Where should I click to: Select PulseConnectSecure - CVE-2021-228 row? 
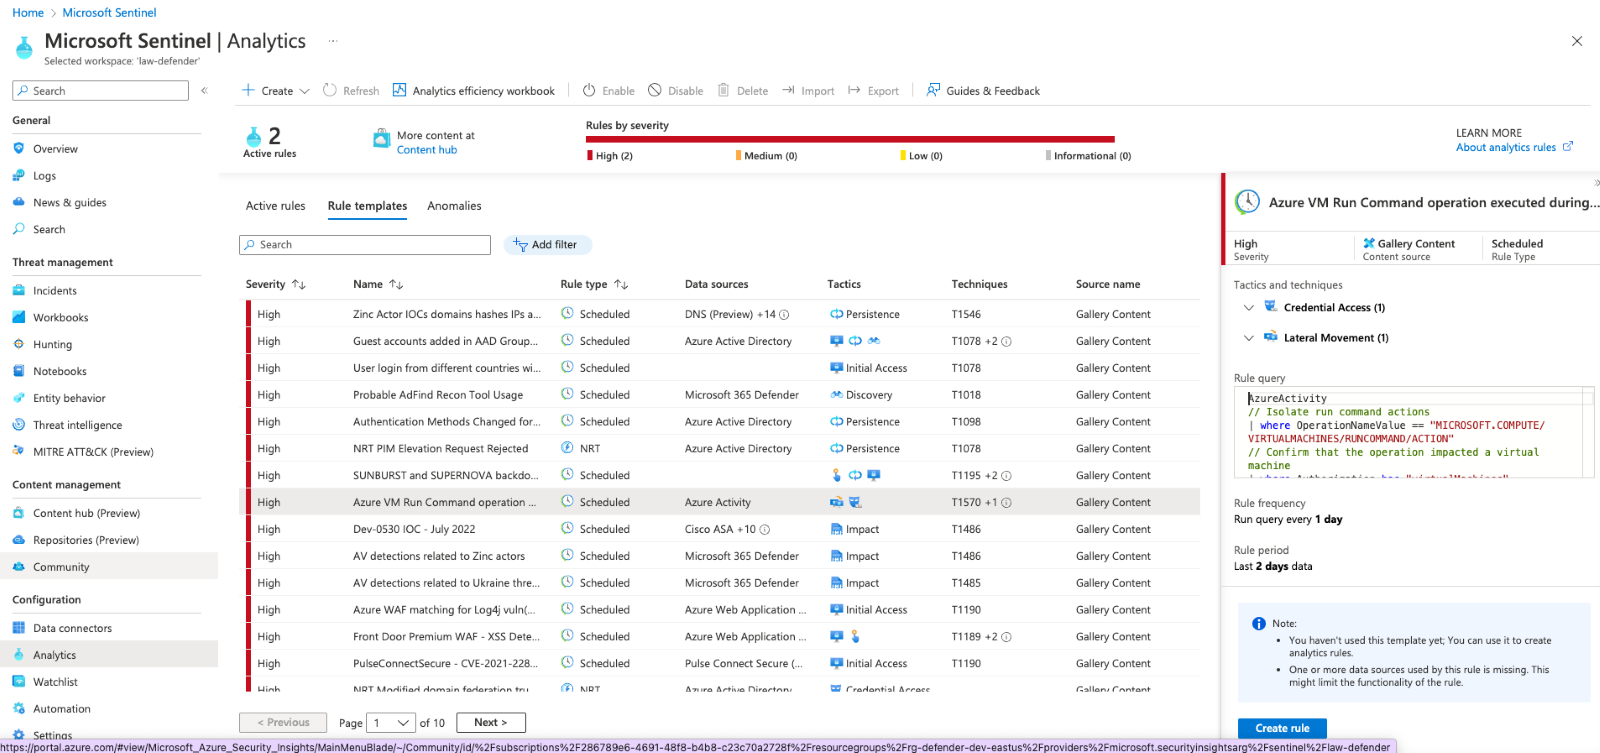722,664
